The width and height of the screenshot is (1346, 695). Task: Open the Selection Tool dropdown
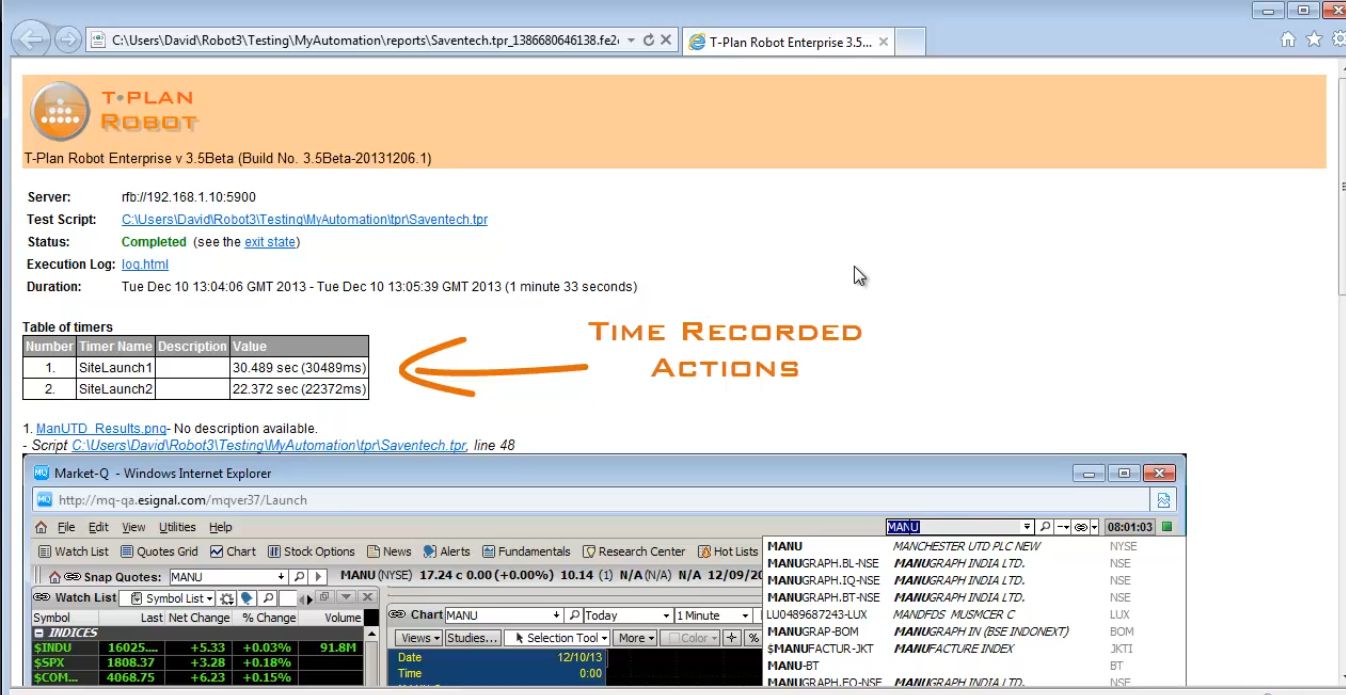pyautogui.click(x=556, y=638)
